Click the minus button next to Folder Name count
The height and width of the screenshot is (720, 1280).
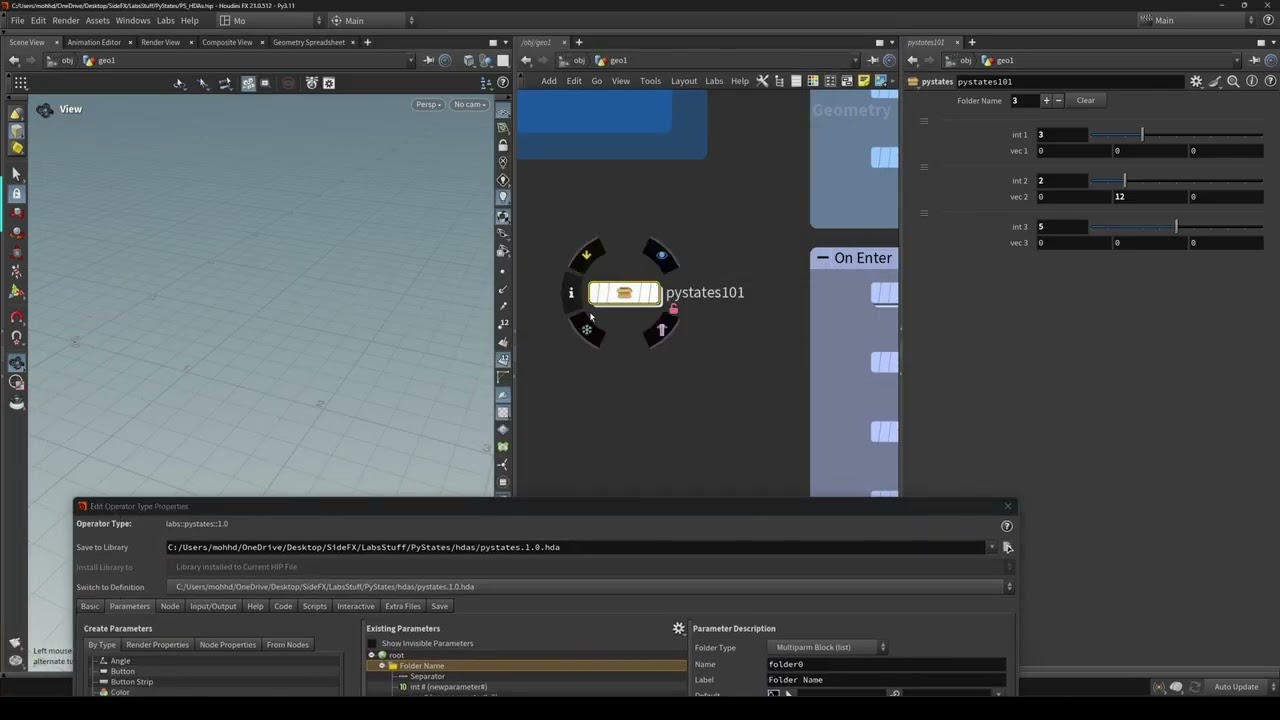1059,100
